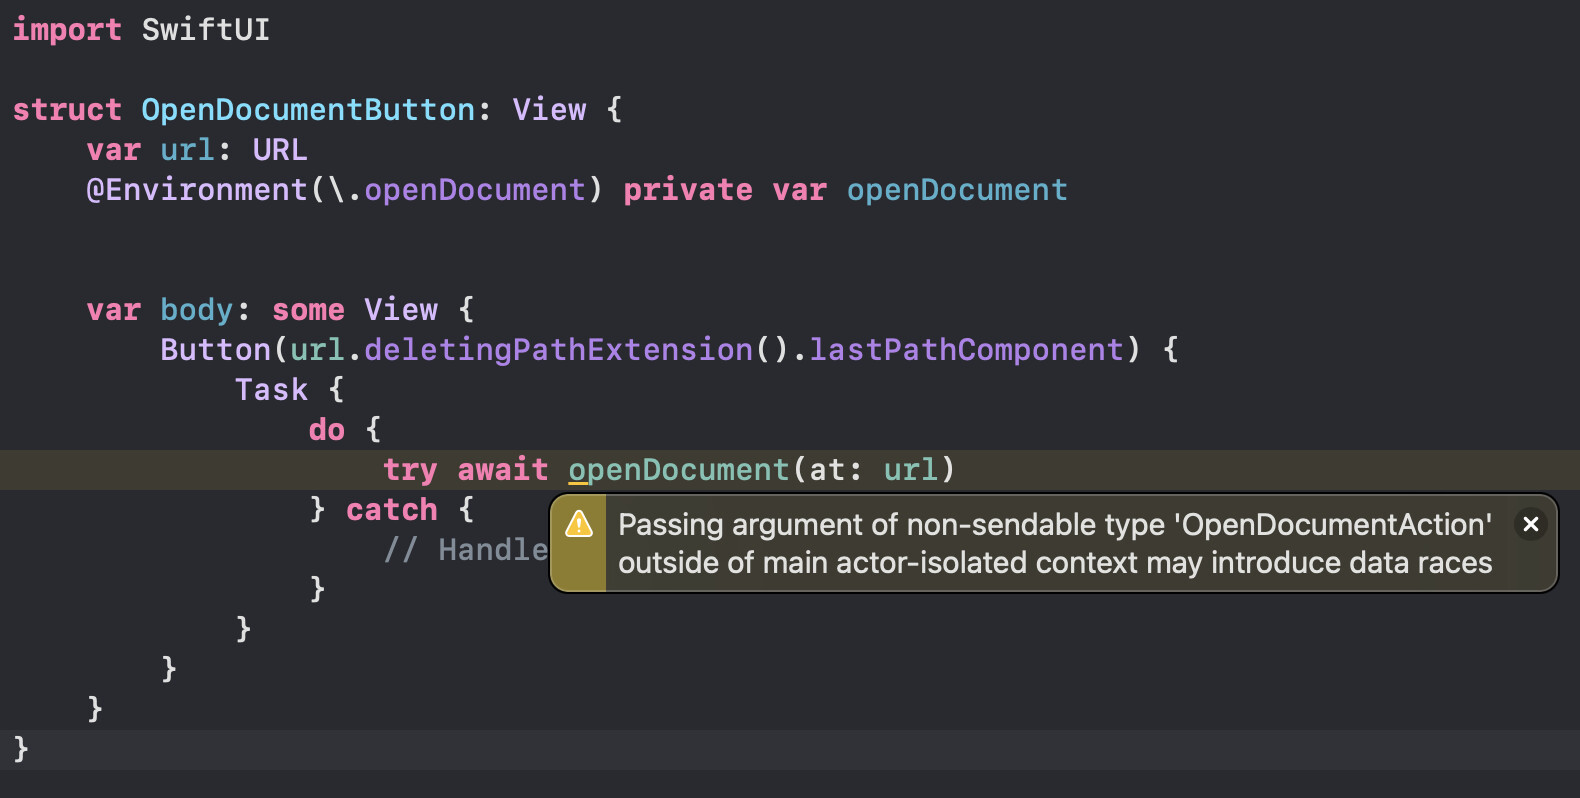Screen dimensions: 1580x798
Task: Click the import keyword
Action: 66,30
